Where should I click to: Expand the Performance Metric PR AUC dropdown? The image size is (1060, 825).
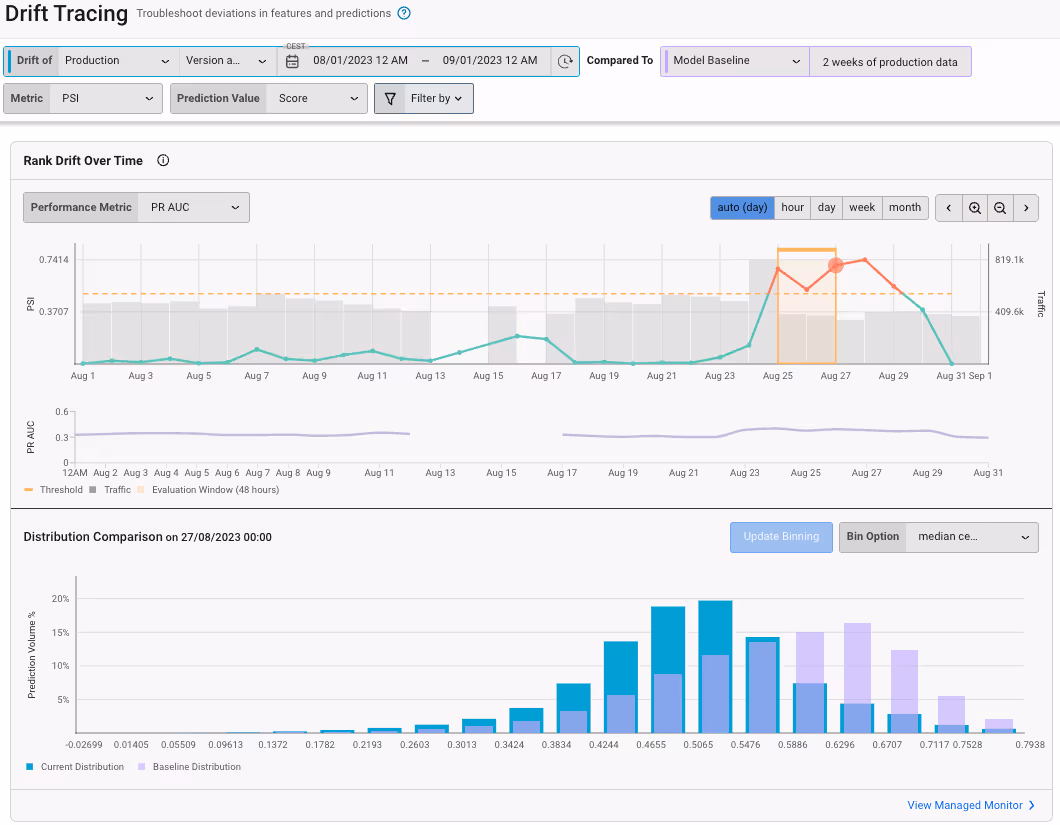[x=137, y=208]
